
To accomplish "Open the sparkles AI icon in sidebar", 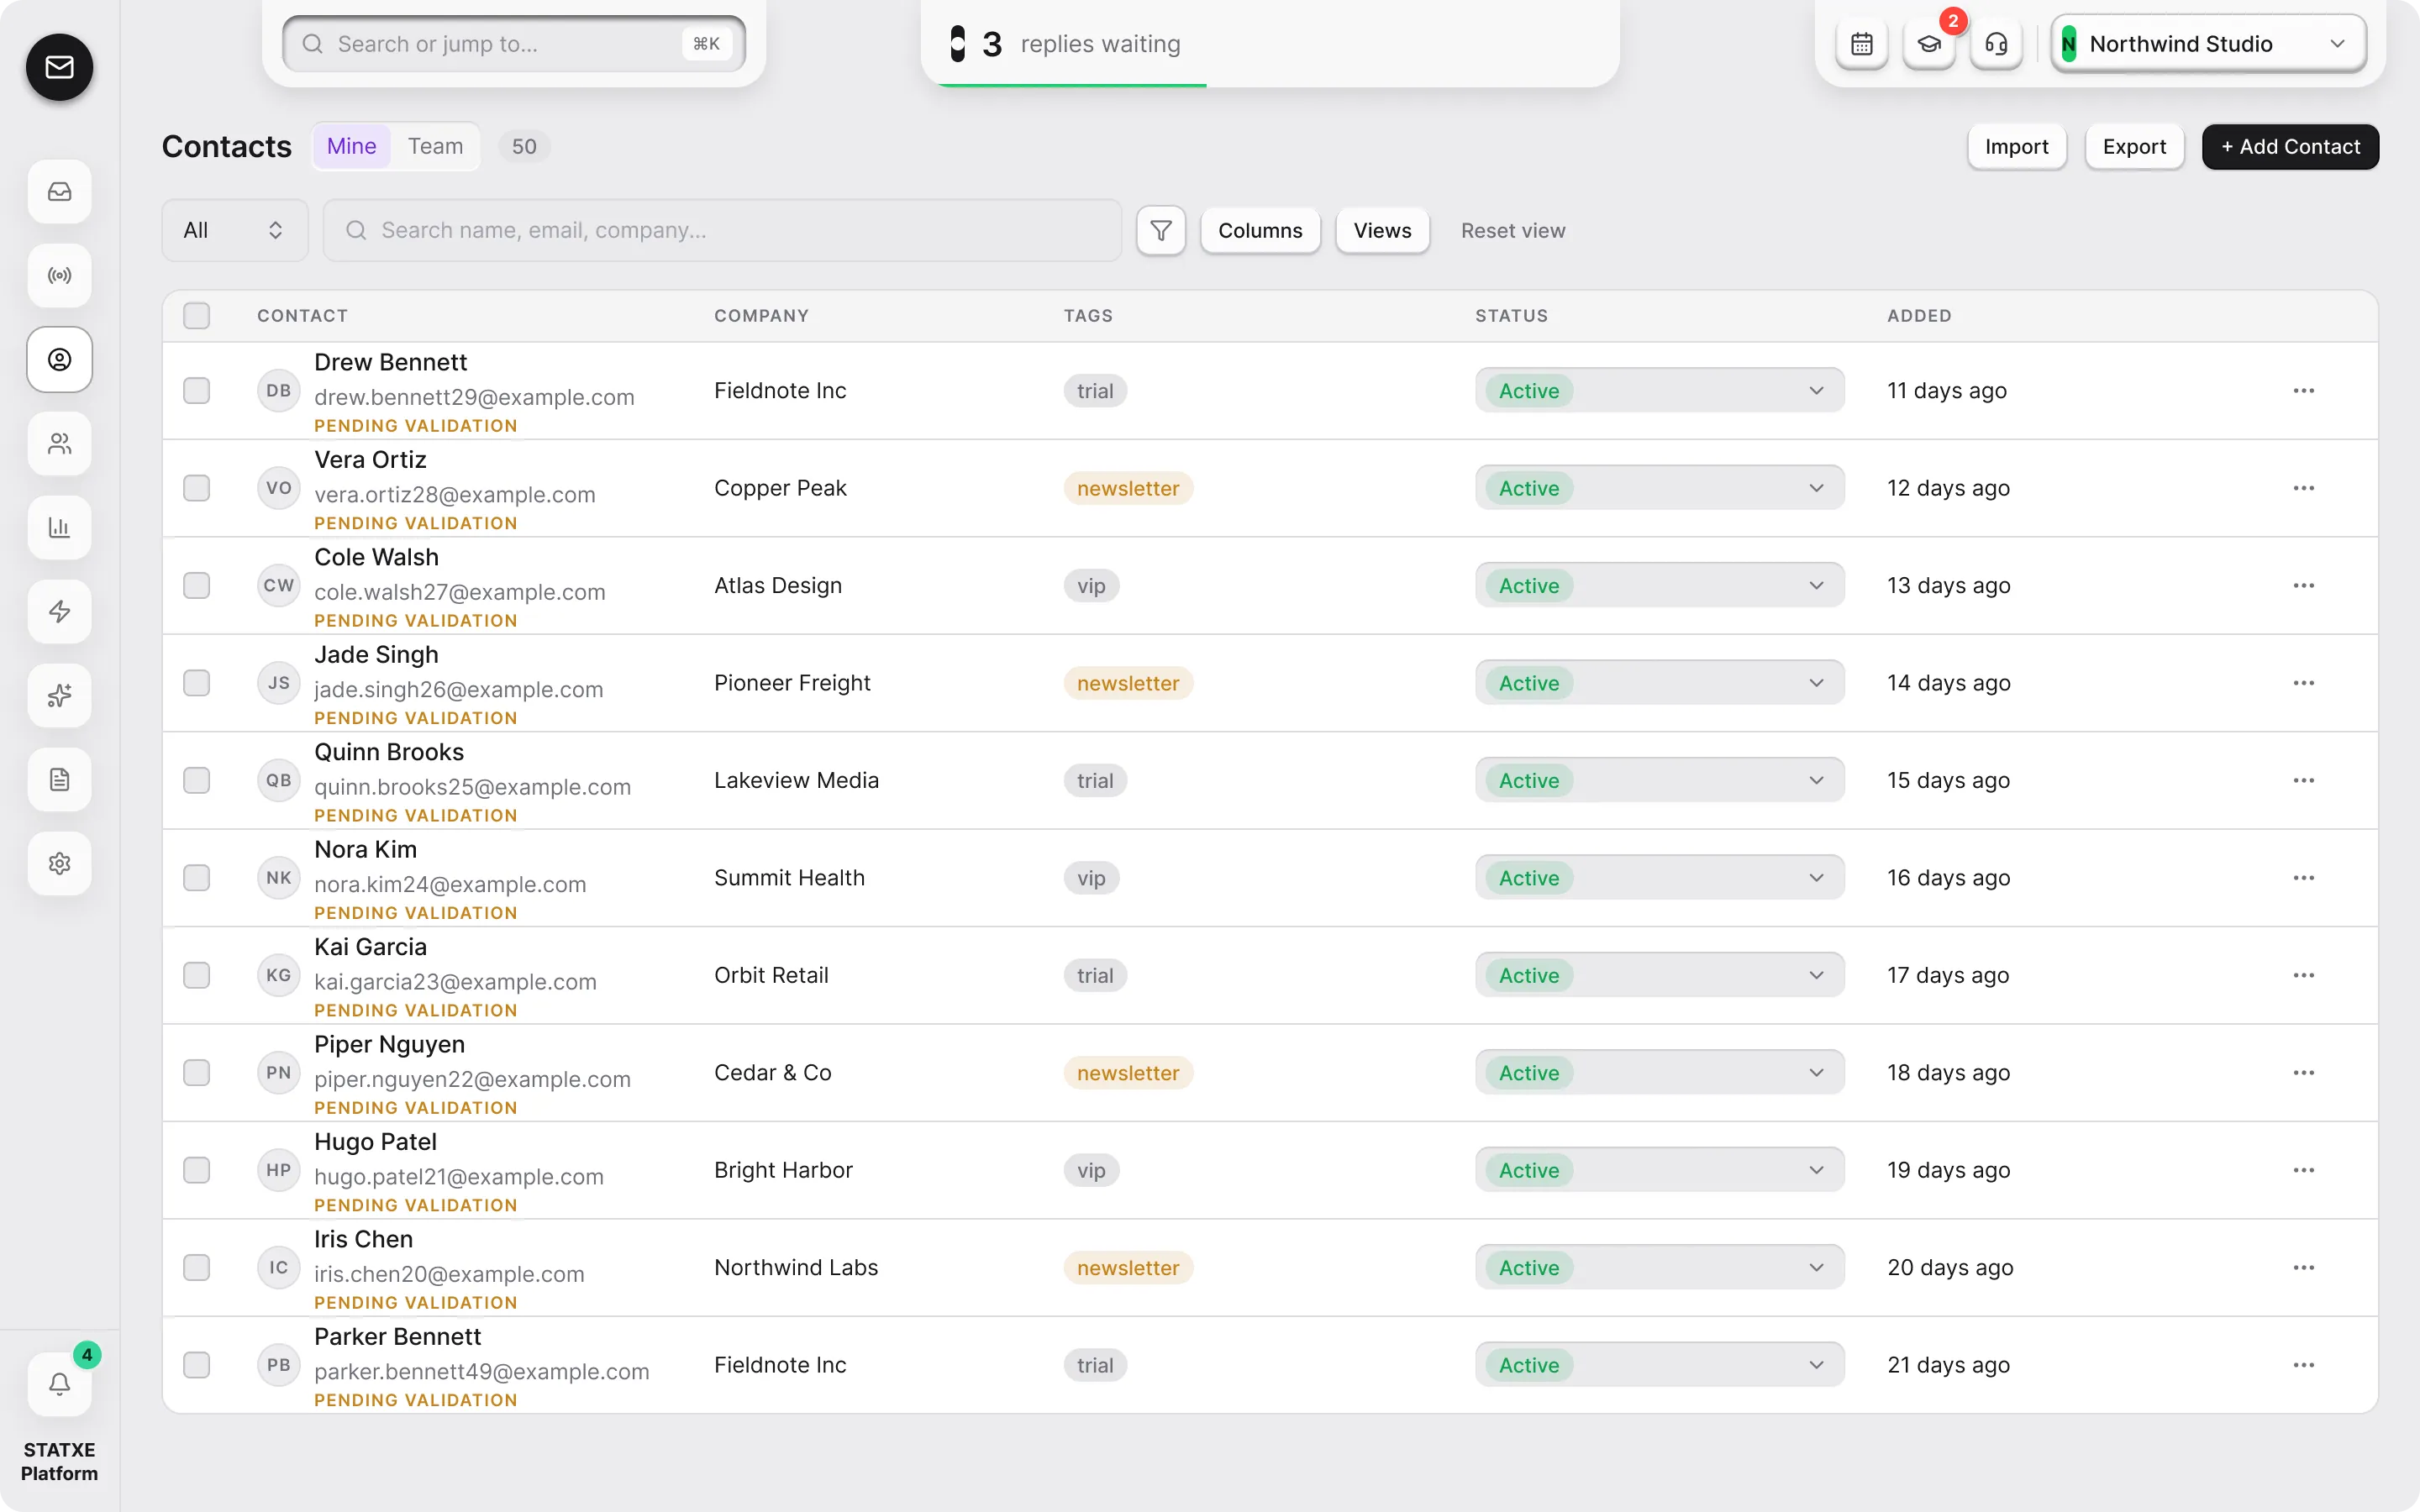I will pos(59,695).
